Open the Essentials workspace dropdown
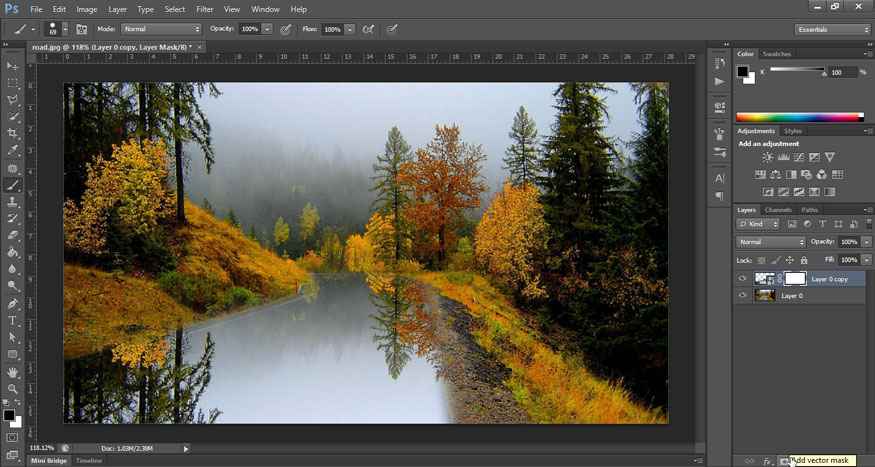The height and width of the screenshot is (467, 875). pyautogui.click(x=833, y=29)
